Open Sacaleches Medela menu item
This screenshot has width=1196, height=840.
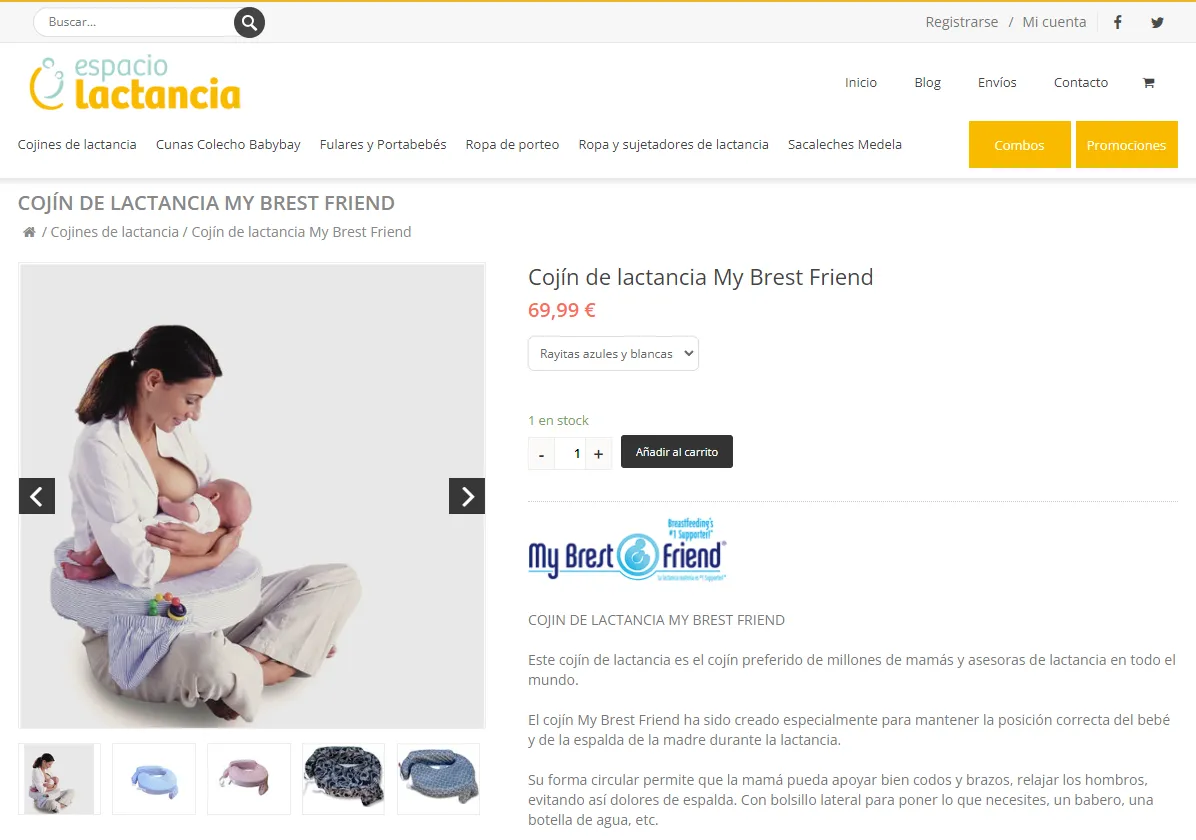click(844, 144)
